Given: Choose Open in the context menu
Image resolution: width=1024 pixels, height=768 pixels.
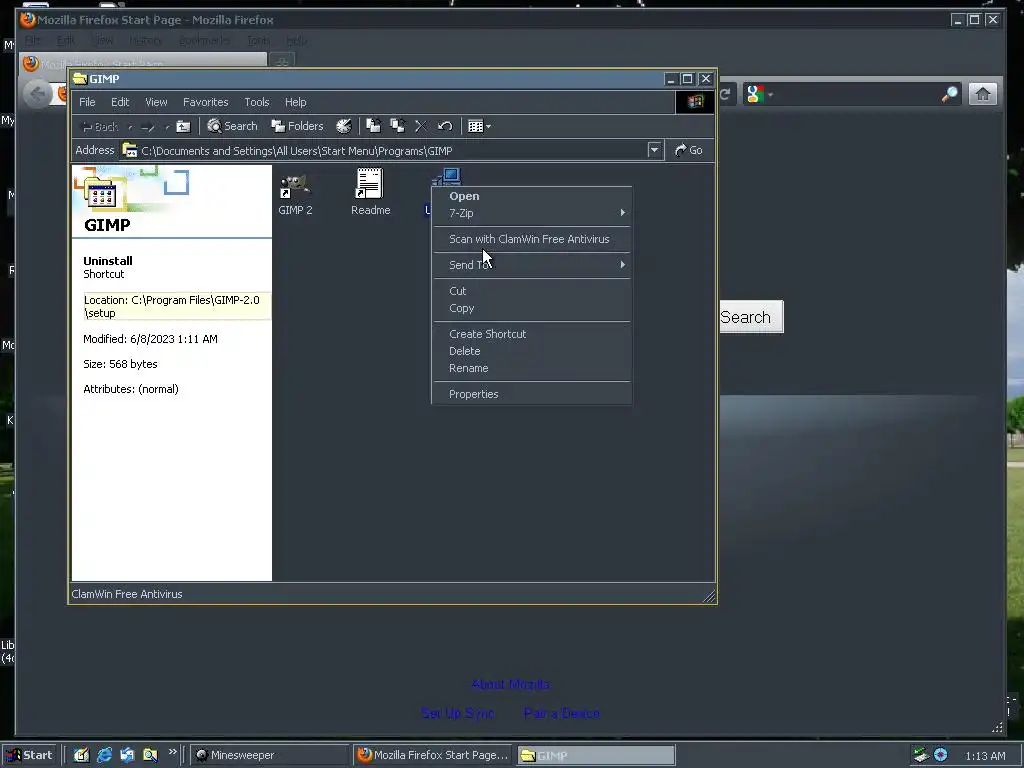Looking at the screenshot, I should tap(532, 196).
